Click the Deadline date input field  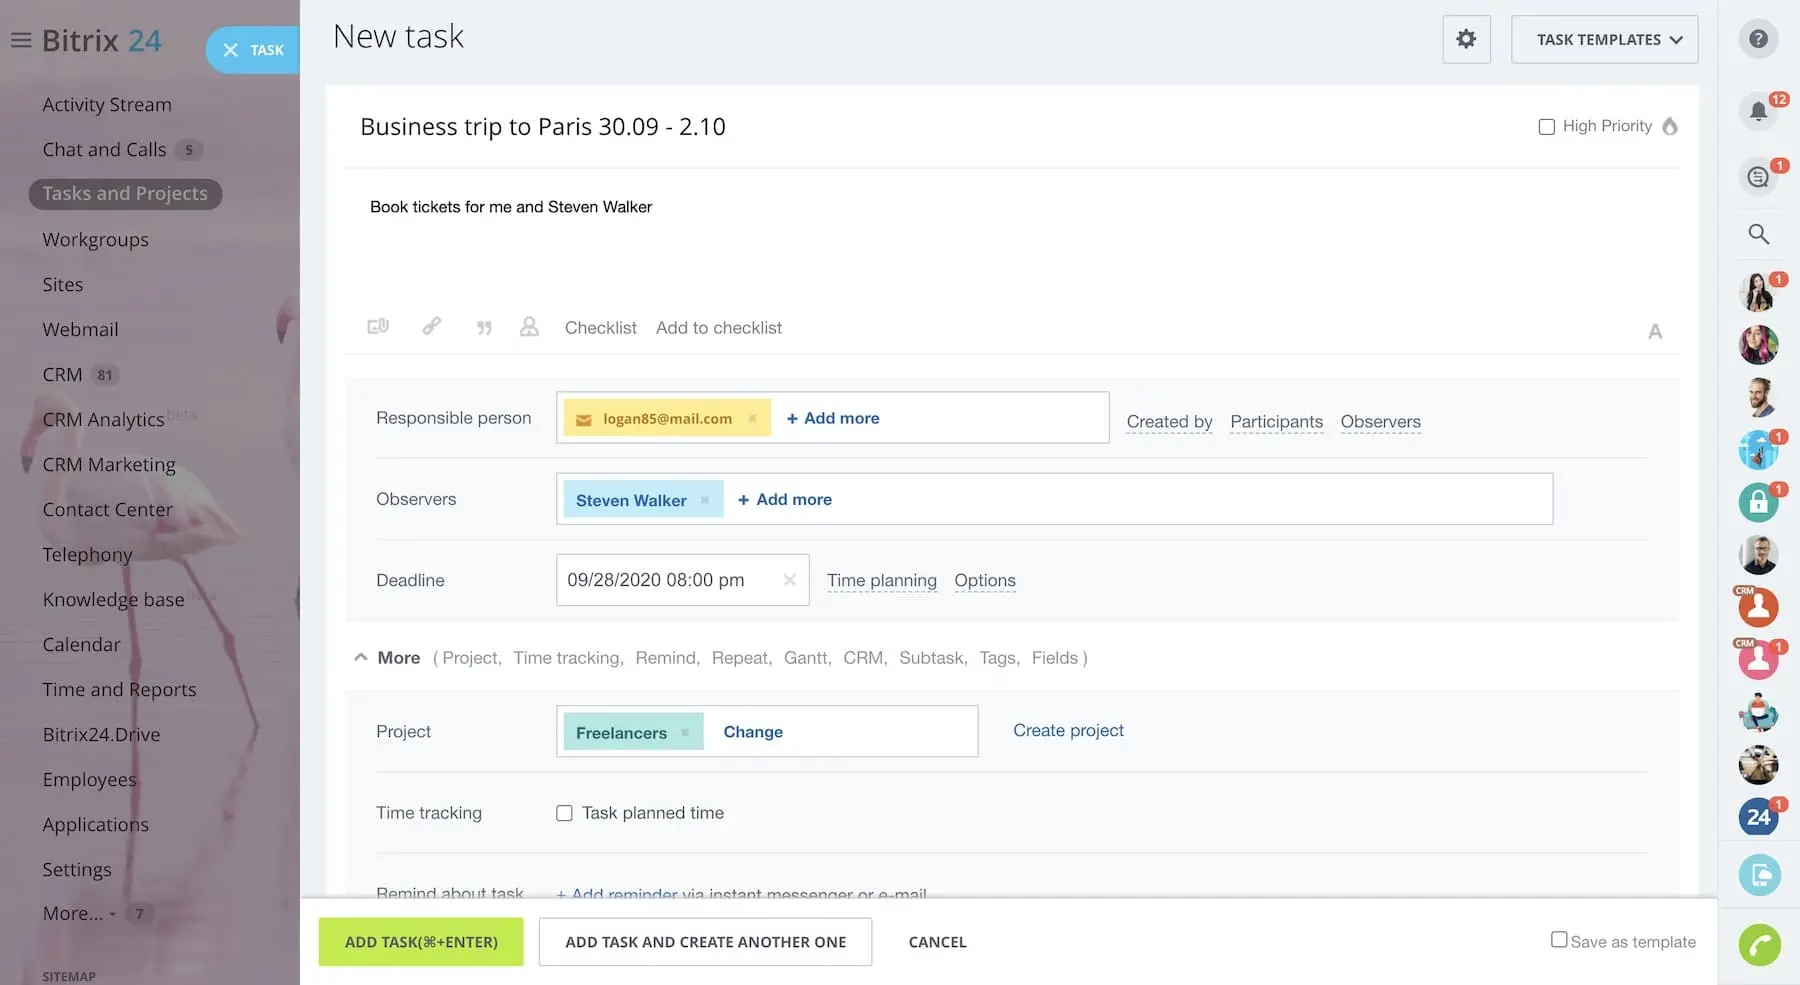tap(665, 580)
